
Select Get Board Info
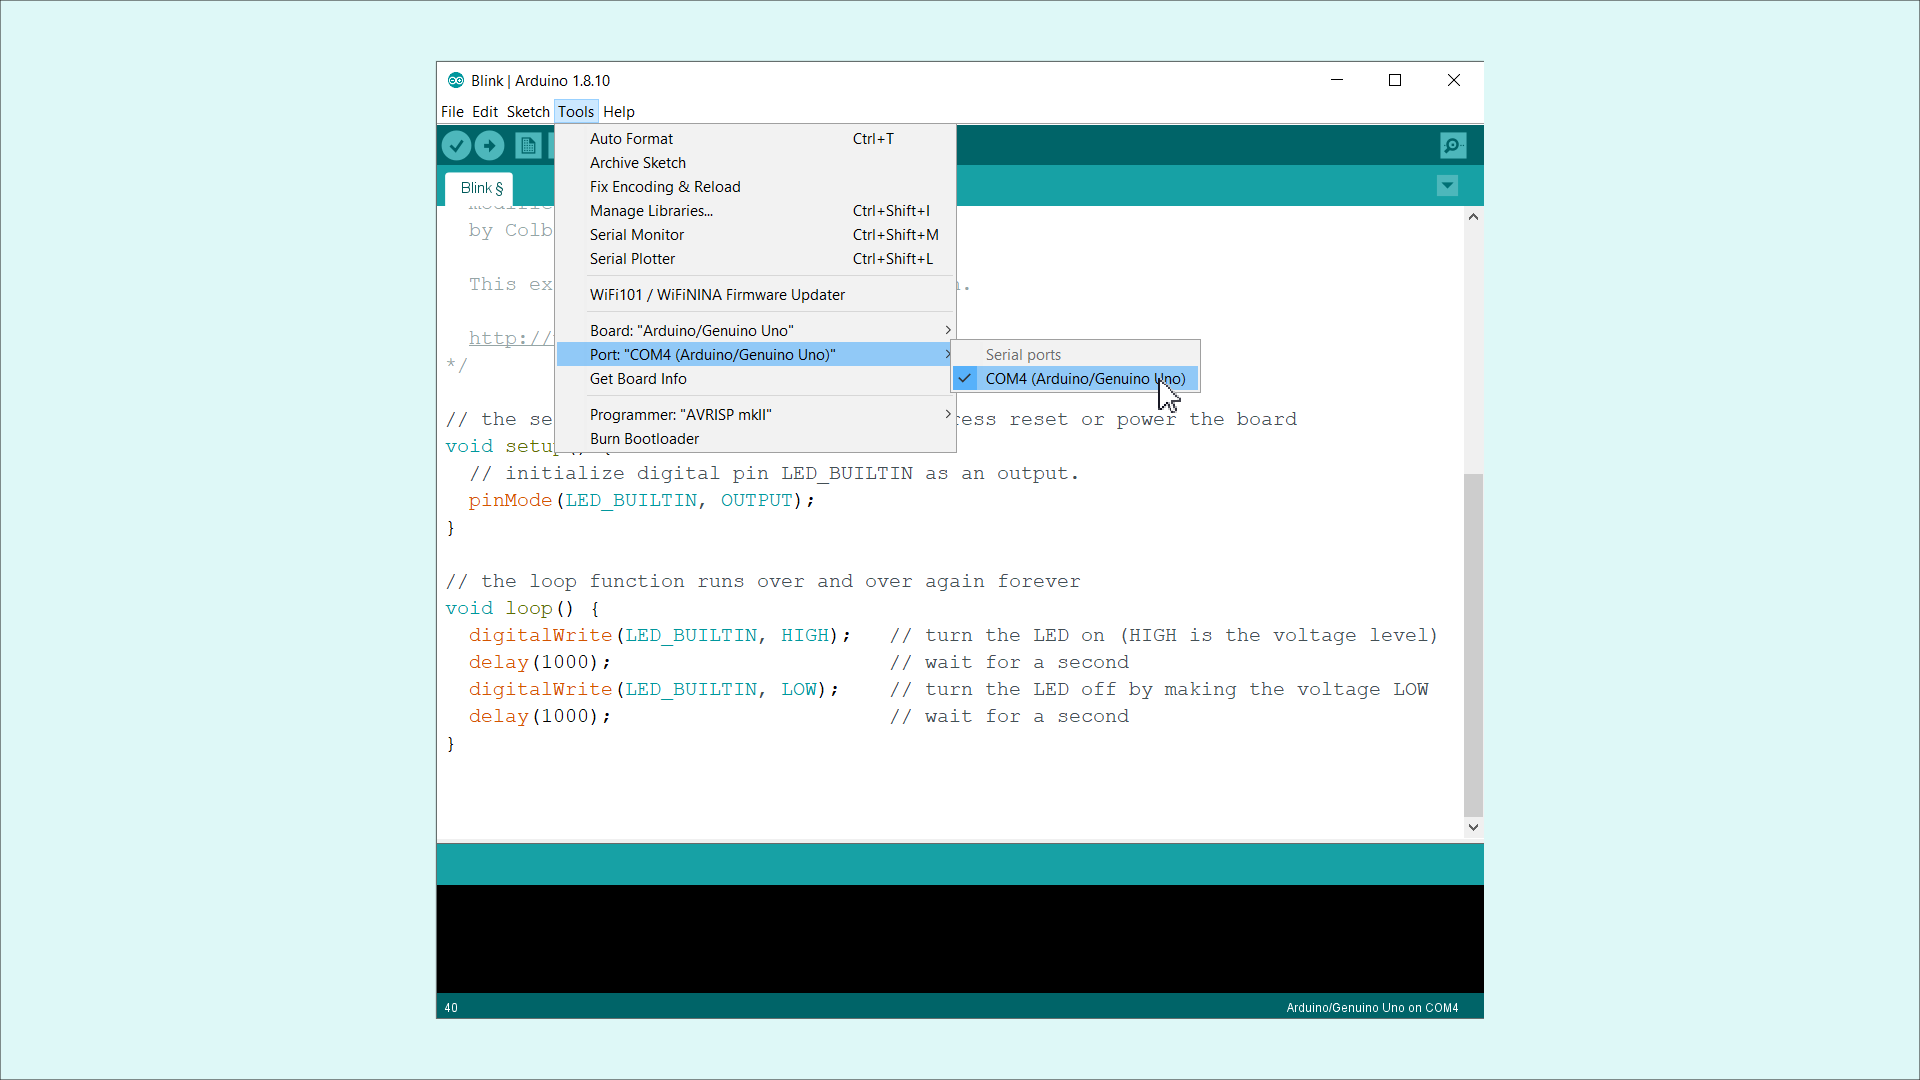coord(755,379)
